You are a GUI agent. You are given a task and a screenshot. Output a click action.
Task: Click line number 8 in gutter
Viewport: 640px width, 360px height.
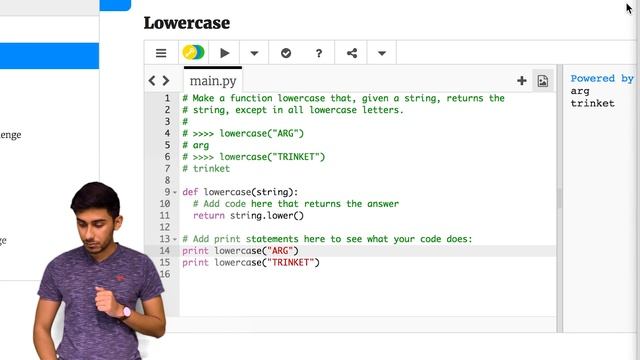pyautogui.click(x=167, y=180)
